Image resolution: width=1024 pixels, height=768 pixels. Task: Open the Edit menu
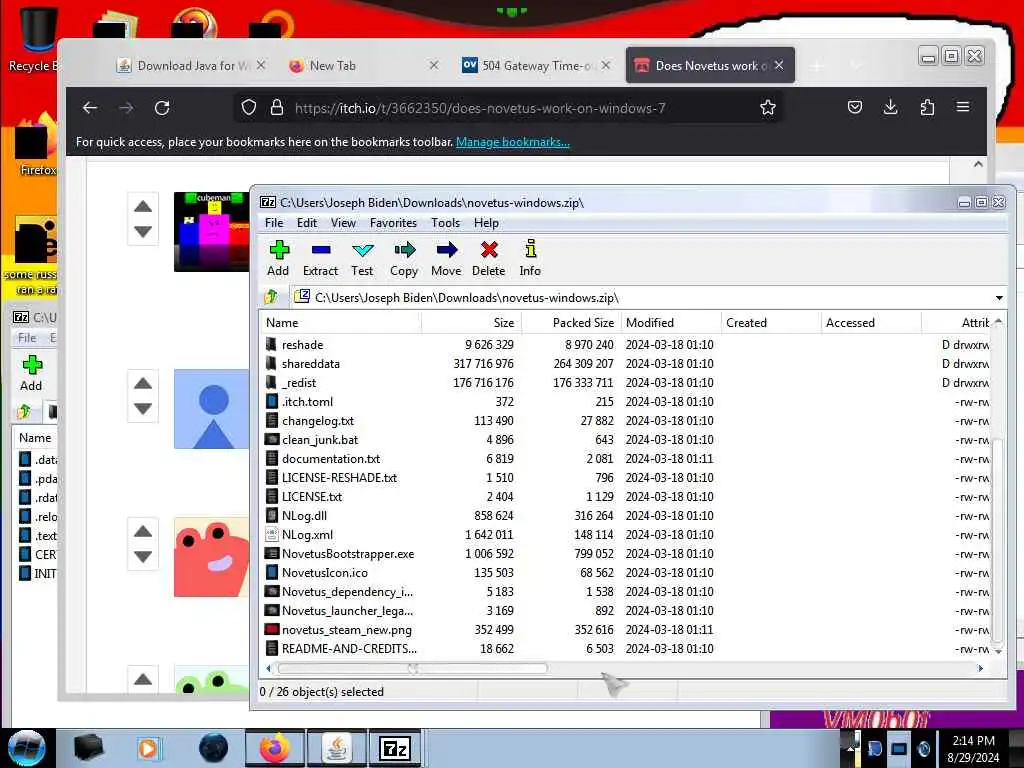click(x=307, y=223)
